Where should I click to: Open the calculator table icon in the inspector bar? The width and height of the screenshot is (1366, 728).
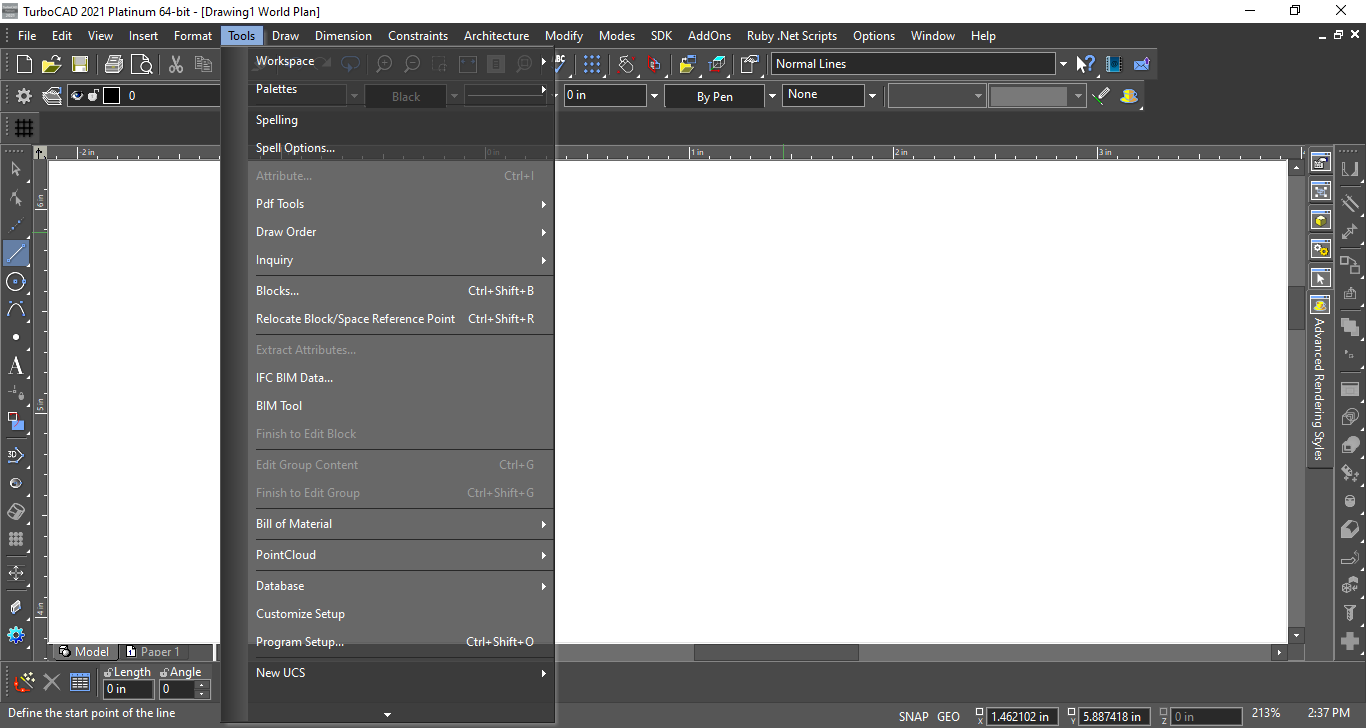click(81, 683)
